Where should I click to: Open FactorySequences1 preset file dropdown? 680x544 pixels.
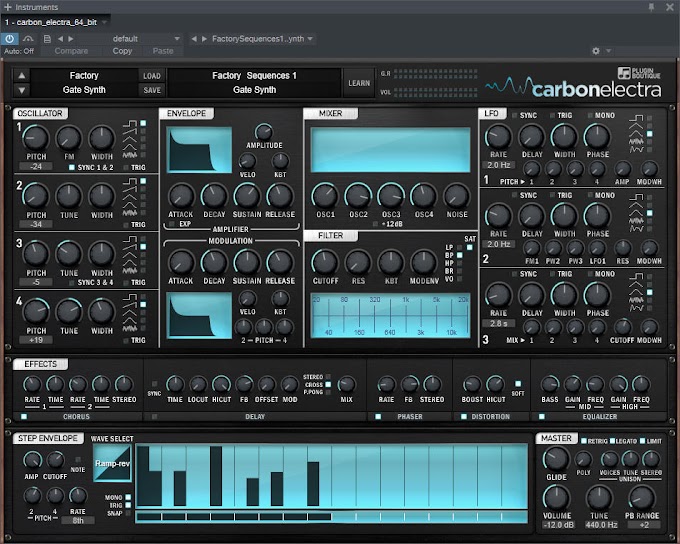[x=310, y=39]
